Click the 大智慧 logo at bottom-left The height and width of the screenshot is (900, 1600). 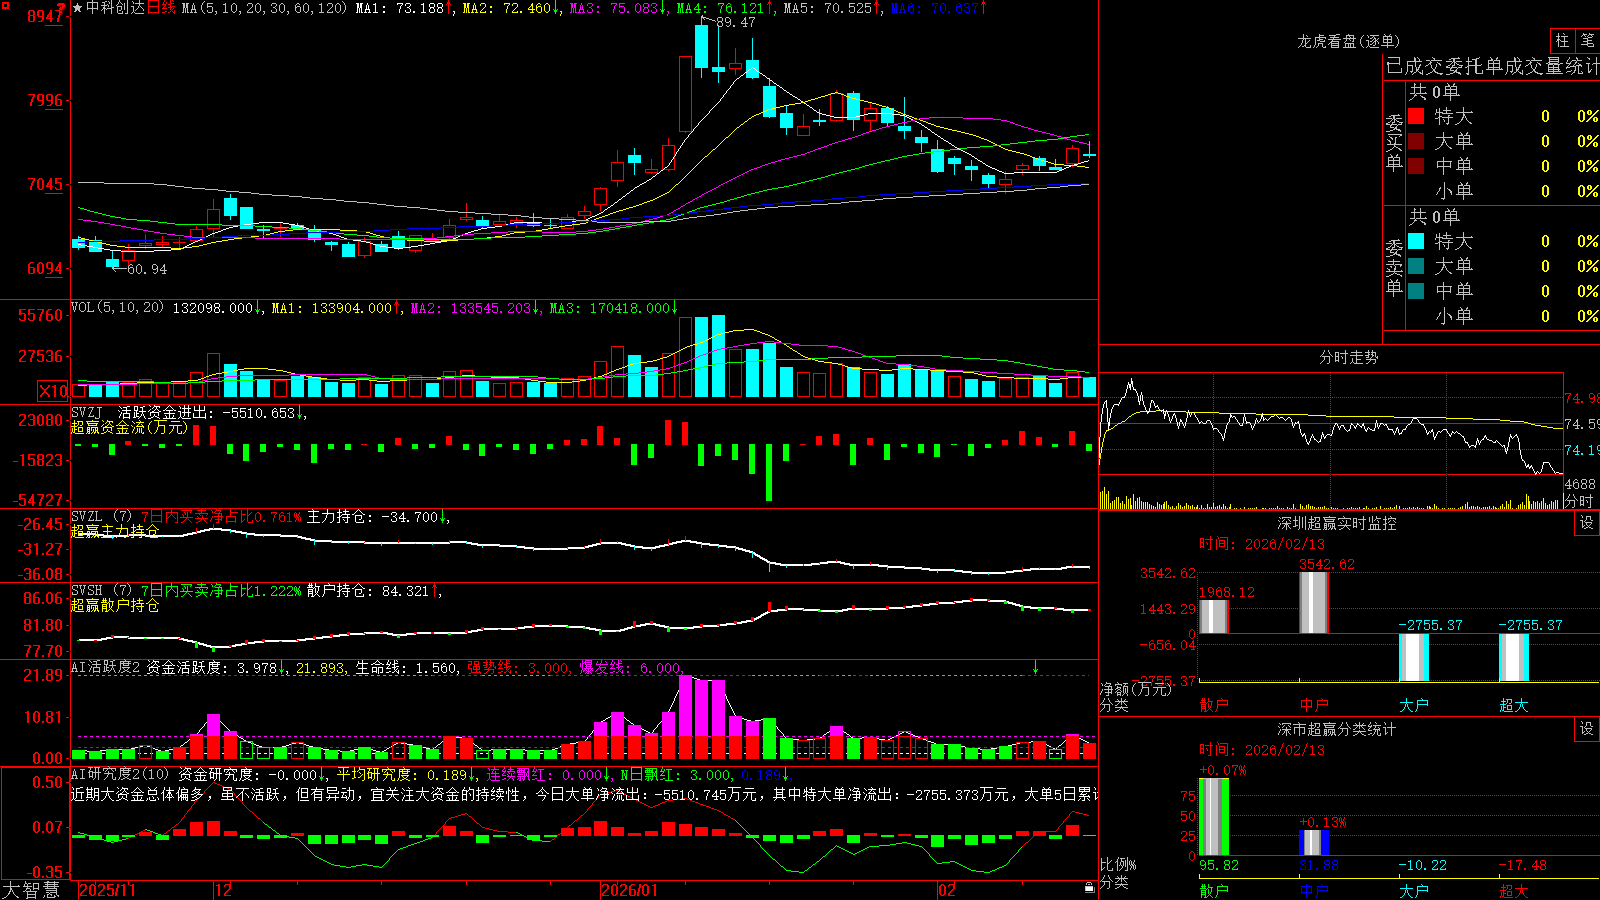[31, 890]
